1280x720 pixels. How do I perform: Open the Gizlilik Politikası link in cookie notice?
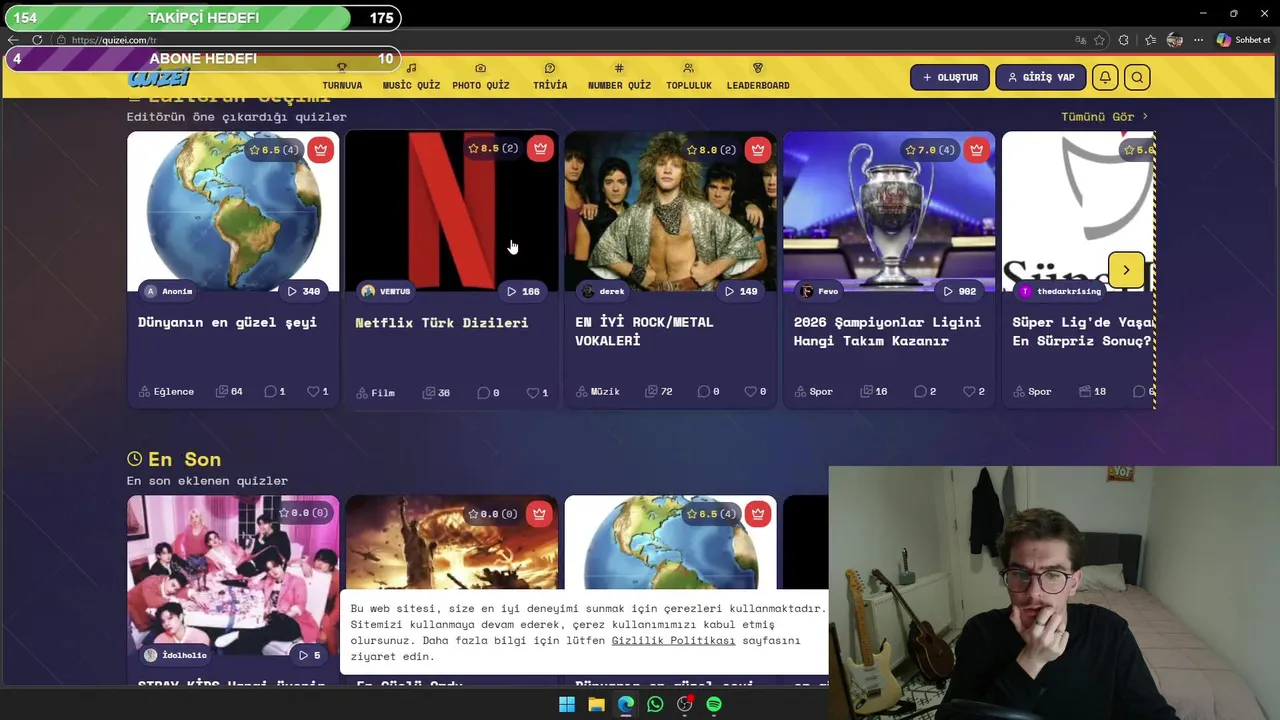tap(673, 641)
